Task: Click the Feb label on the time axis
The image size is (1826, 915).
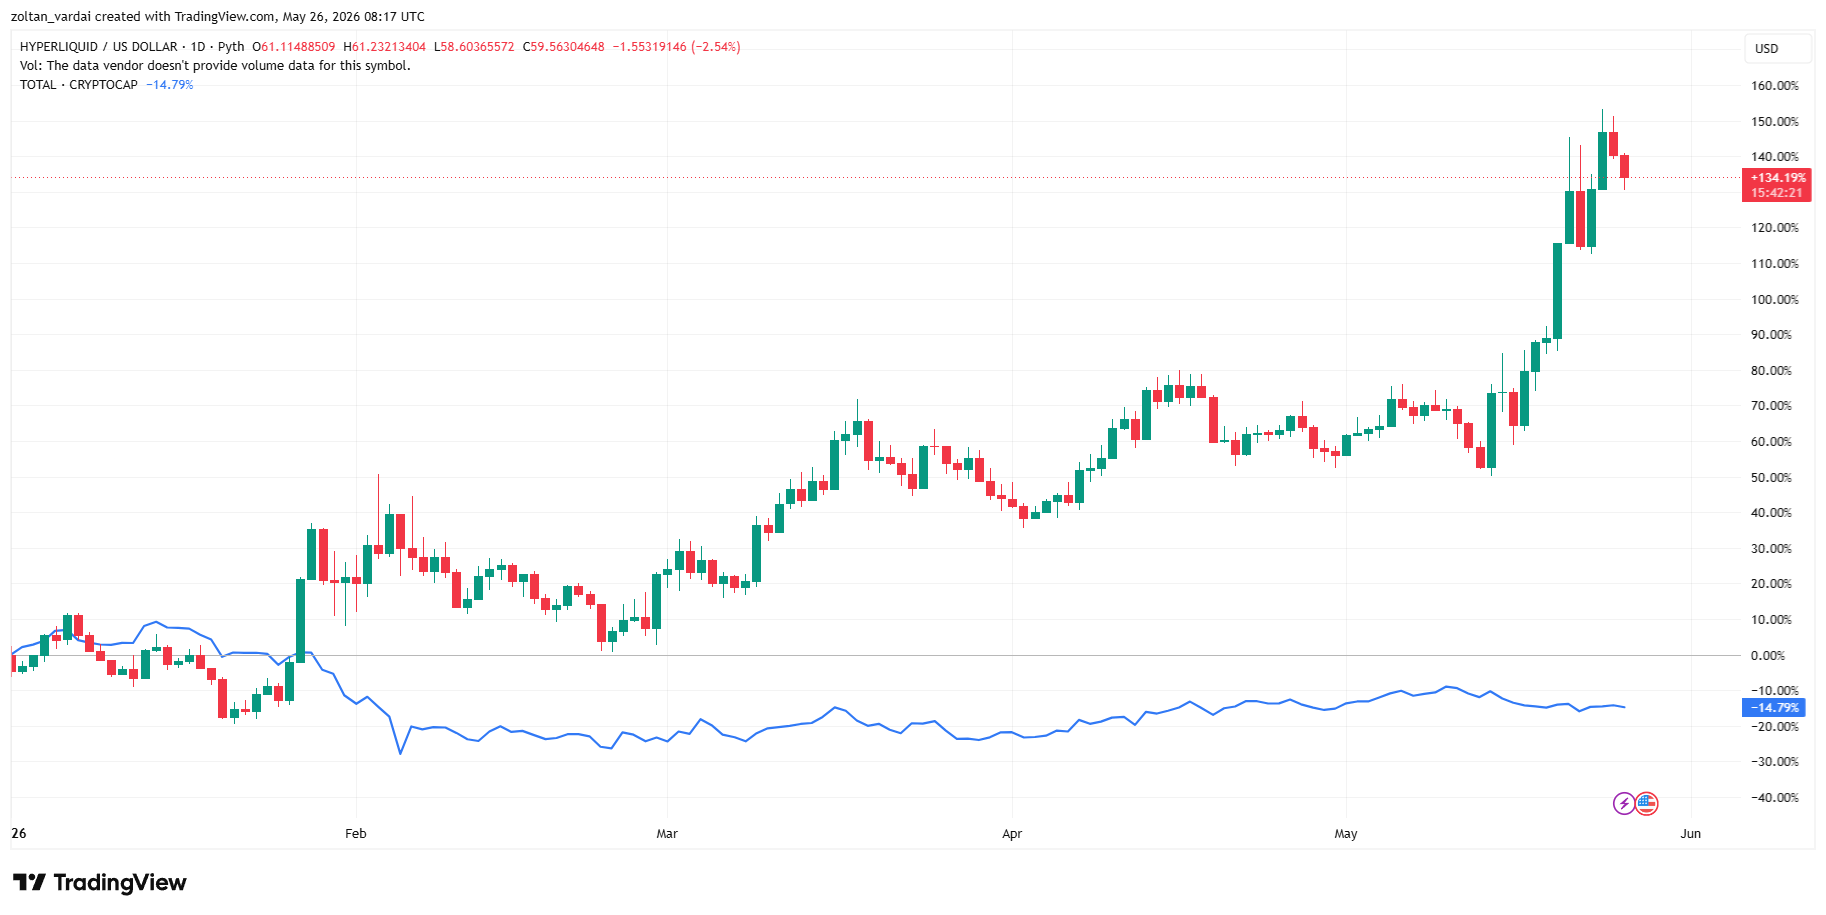Action: [x=355, y=833]
